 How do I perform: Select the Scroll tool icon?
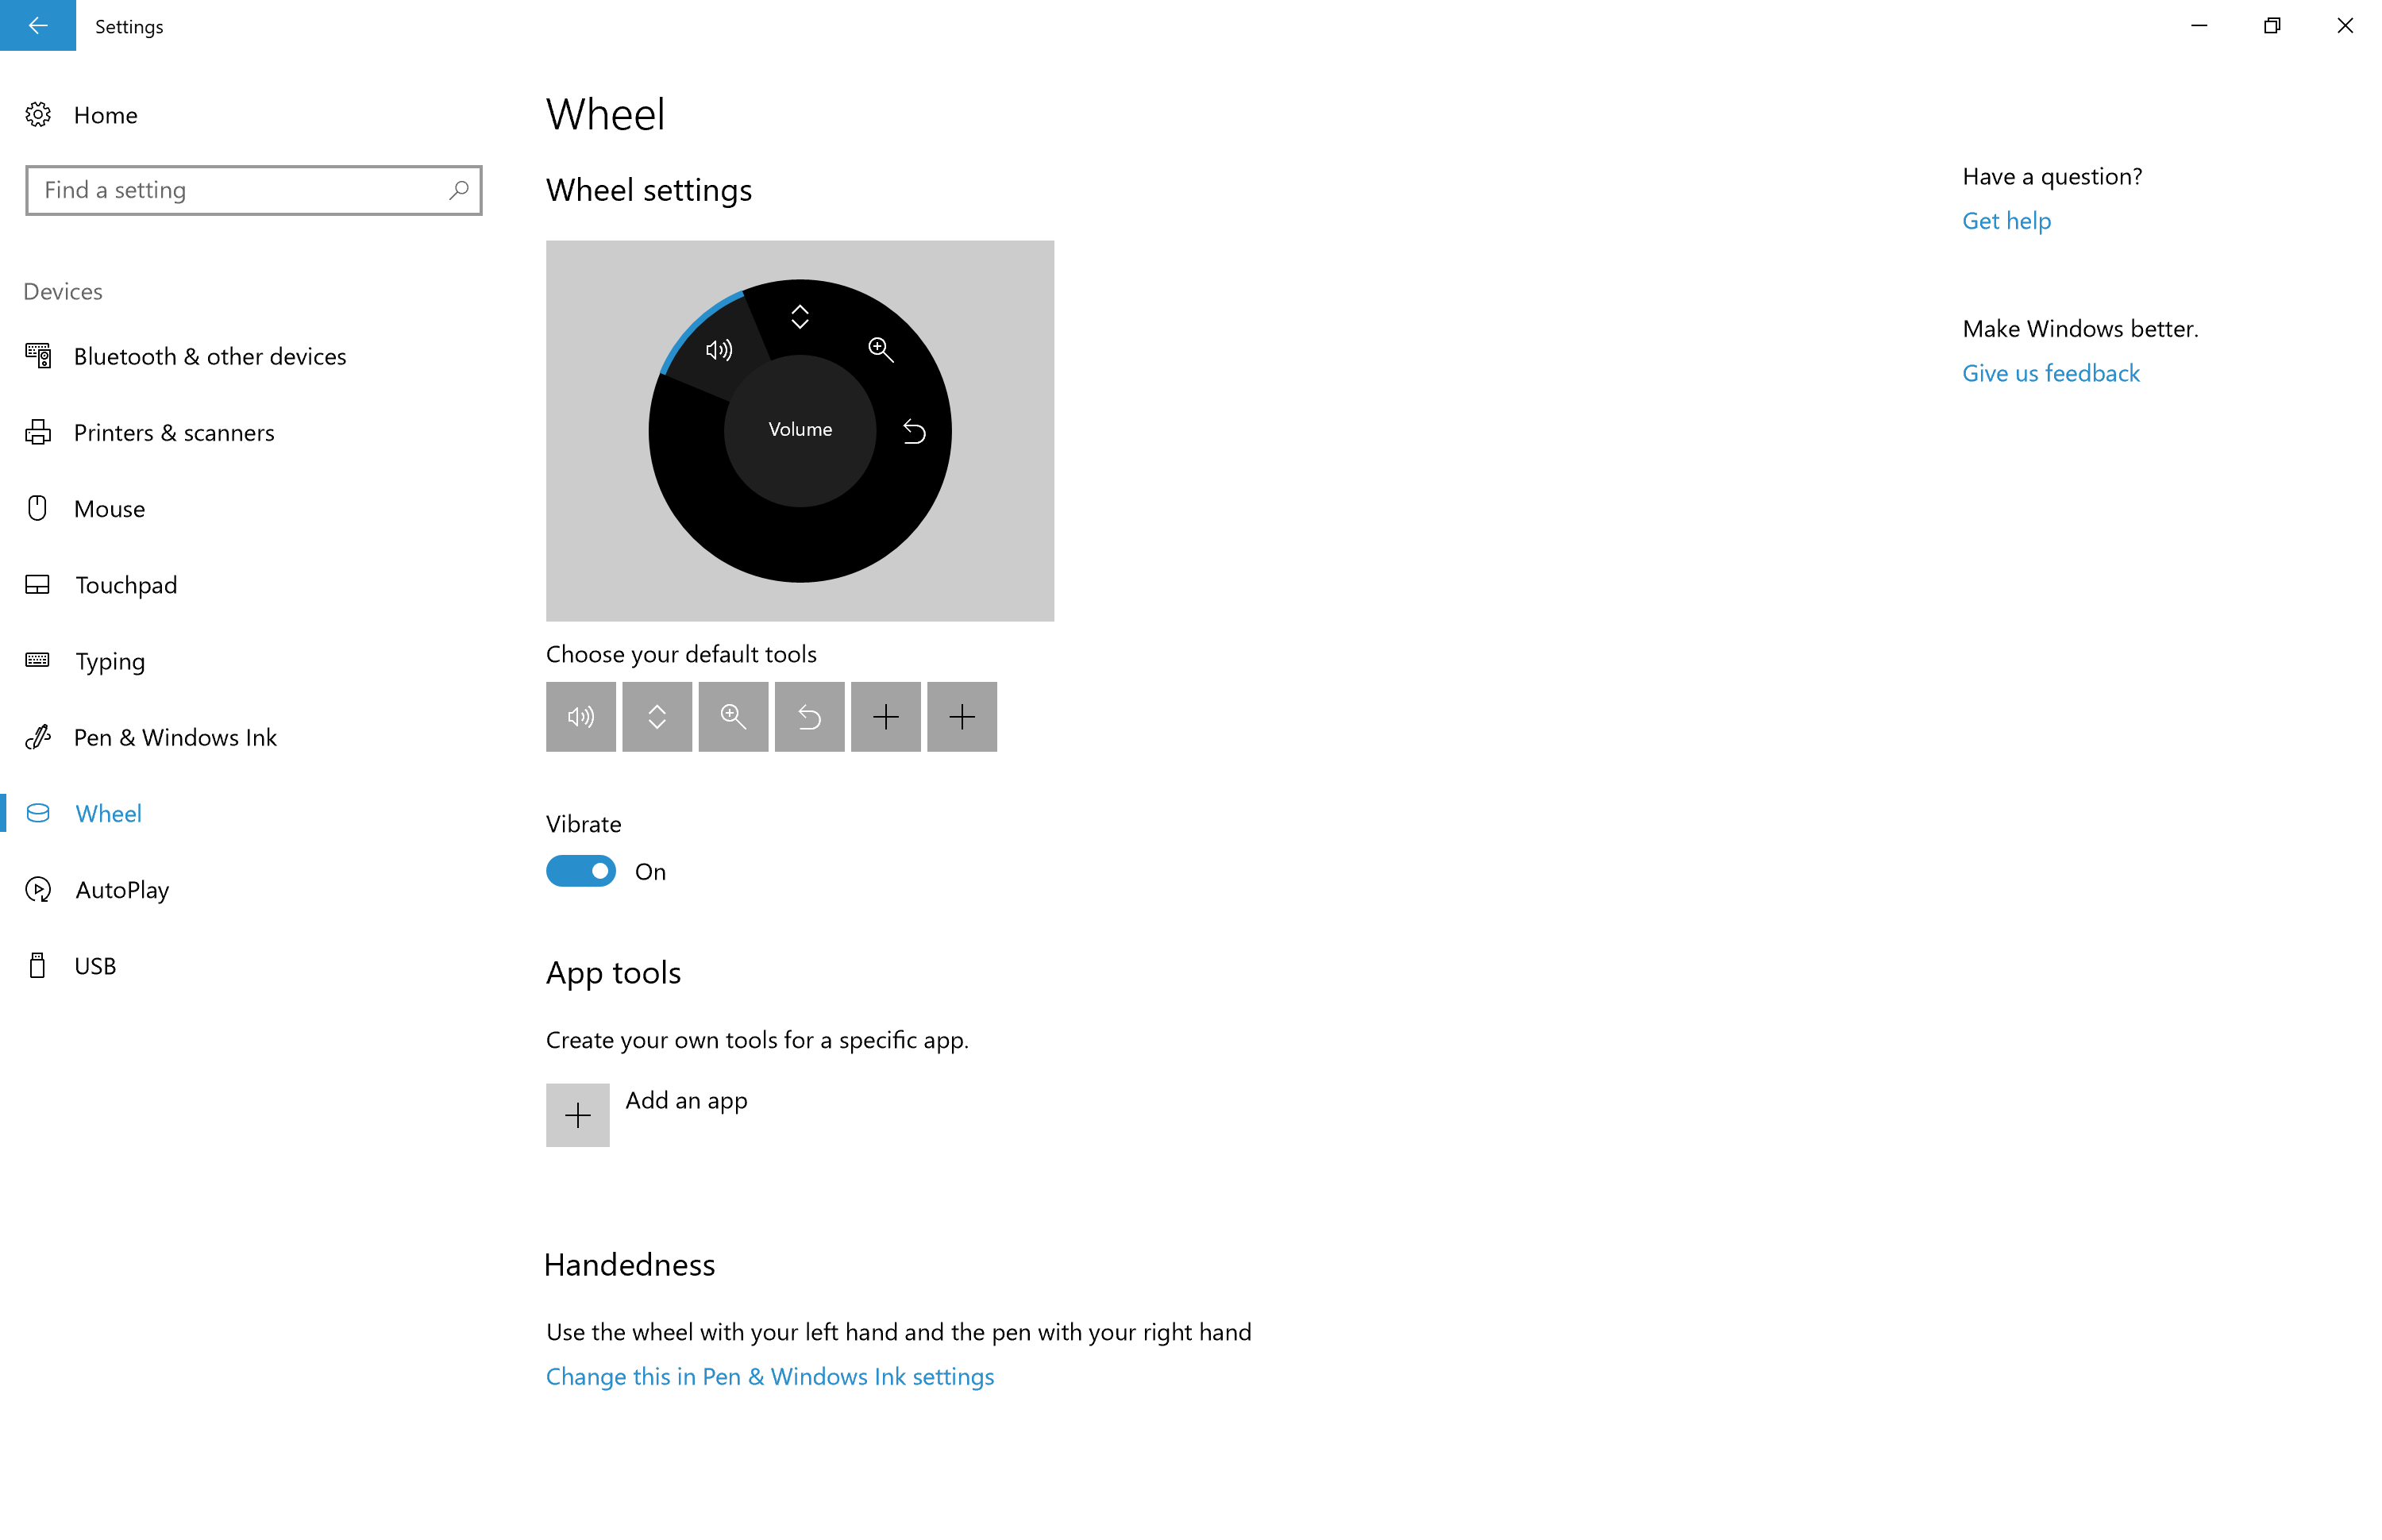click(x=657, y=715)
